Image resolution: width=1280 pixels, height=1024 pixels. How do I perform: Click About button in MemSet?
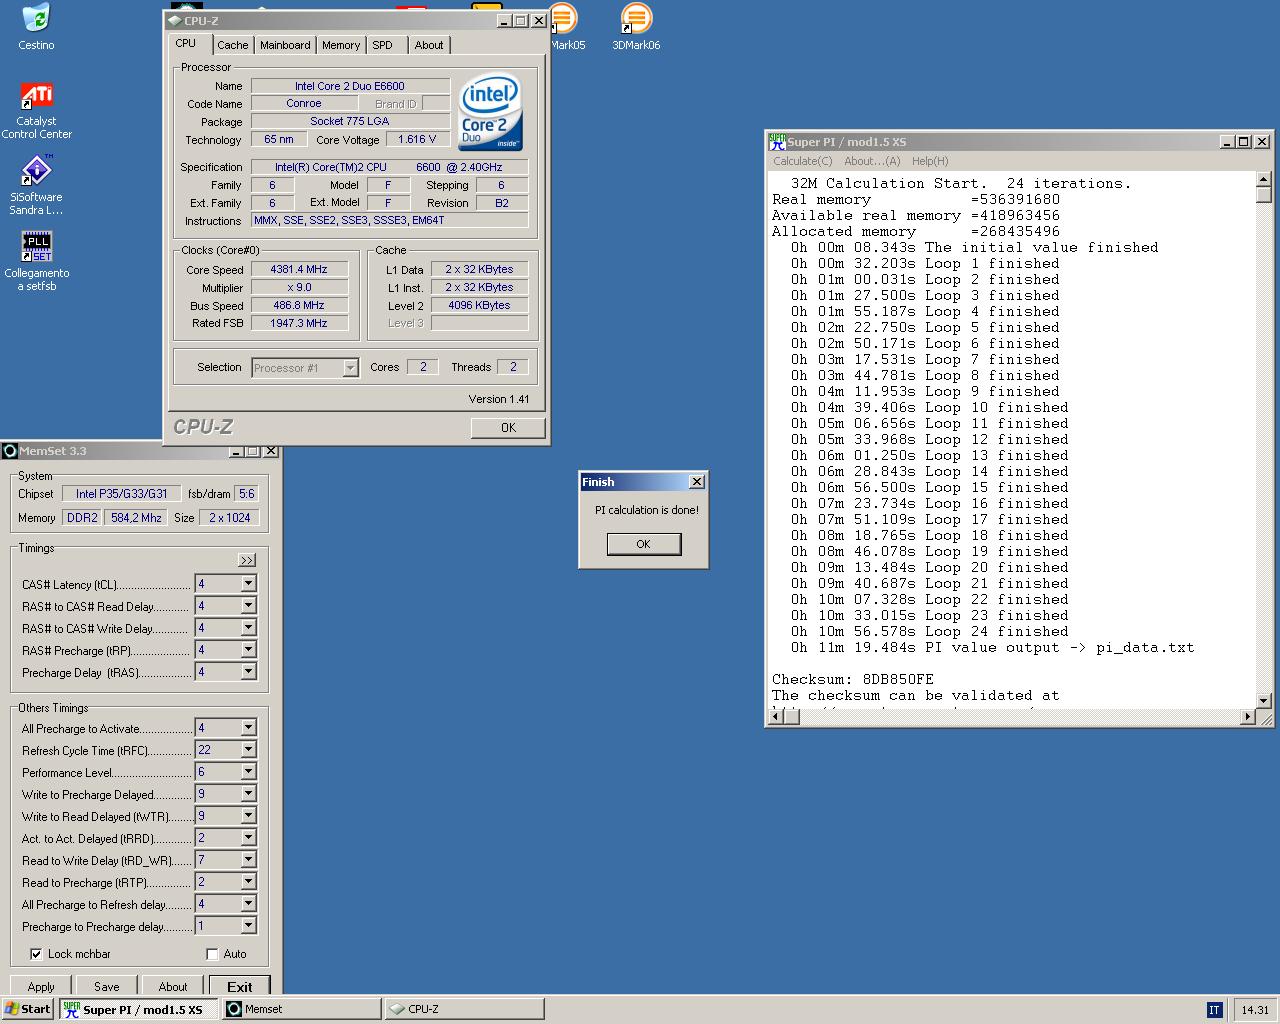pos(172,986)
